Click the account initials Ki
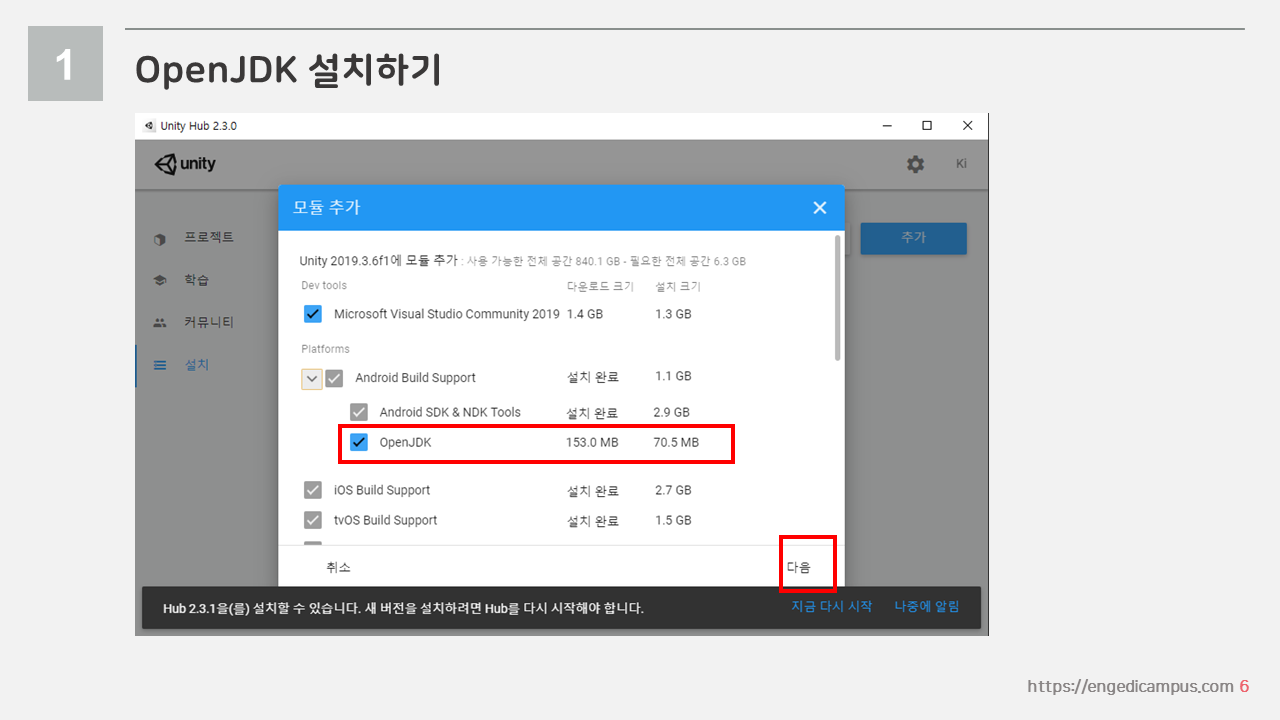Image resolution: width=1280 pixels, height=720 pixels. coord(961,164)
